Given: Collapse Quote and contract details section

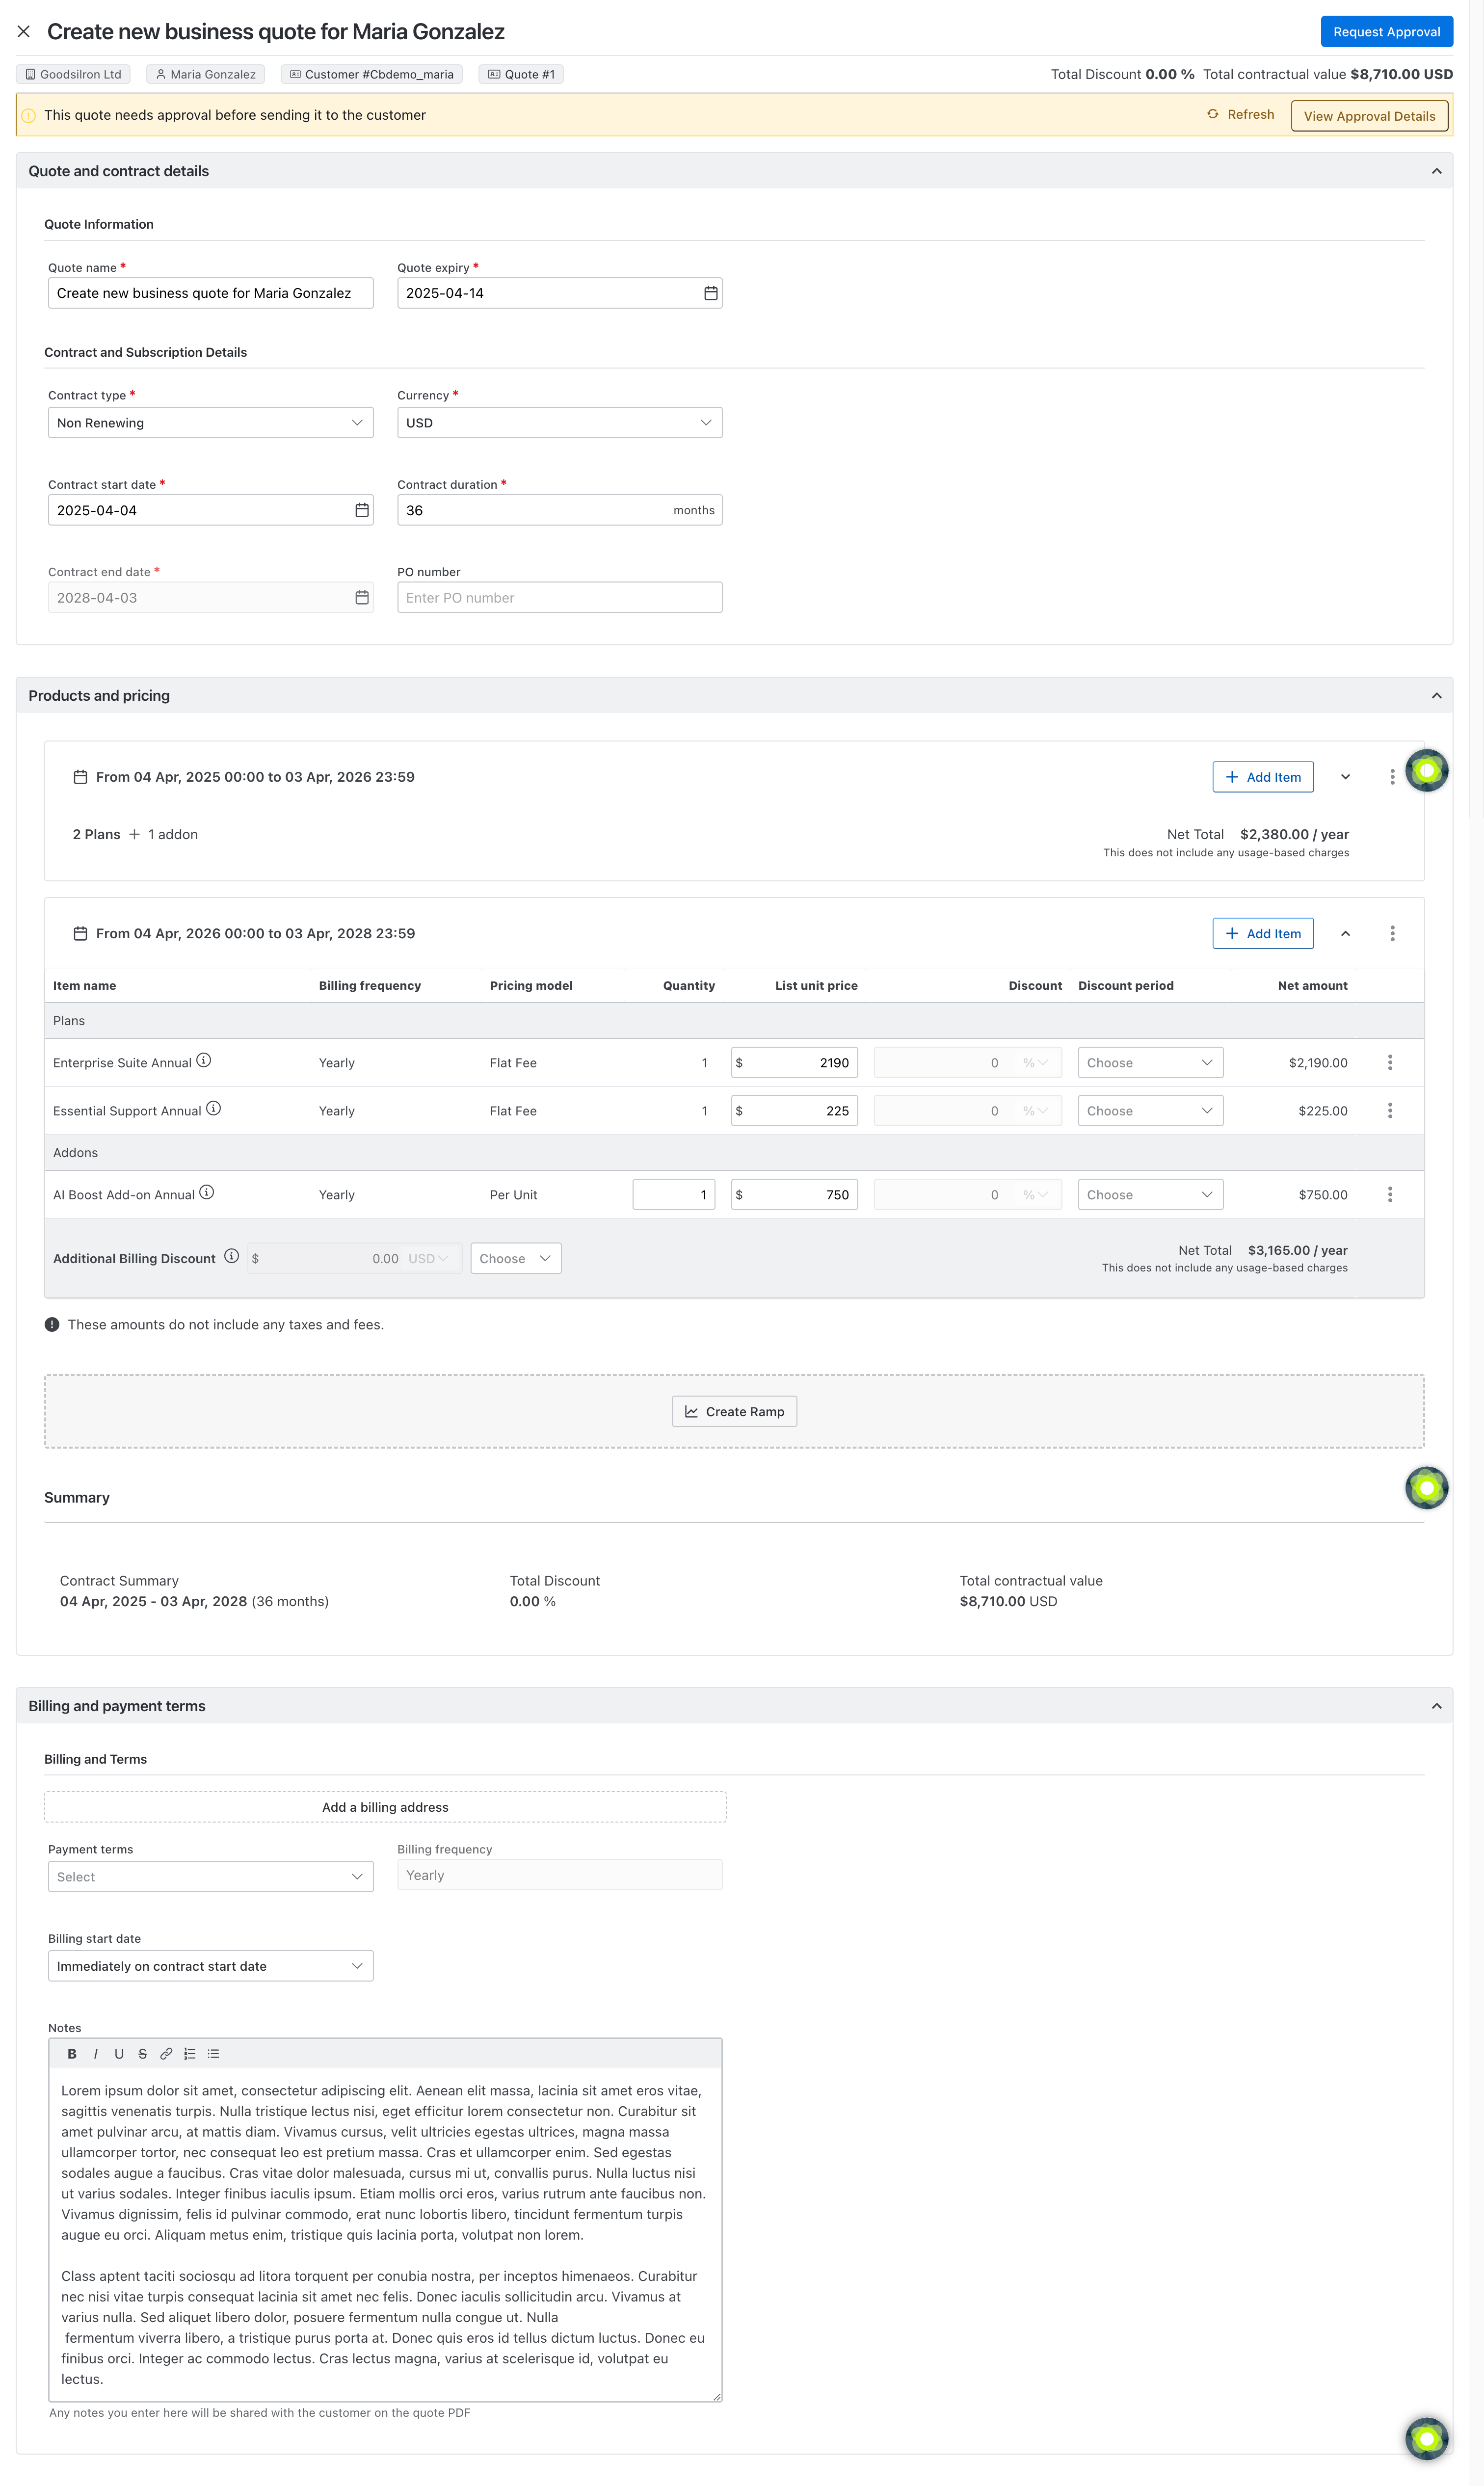Looking at the screenshot, I should point(1436,171).
